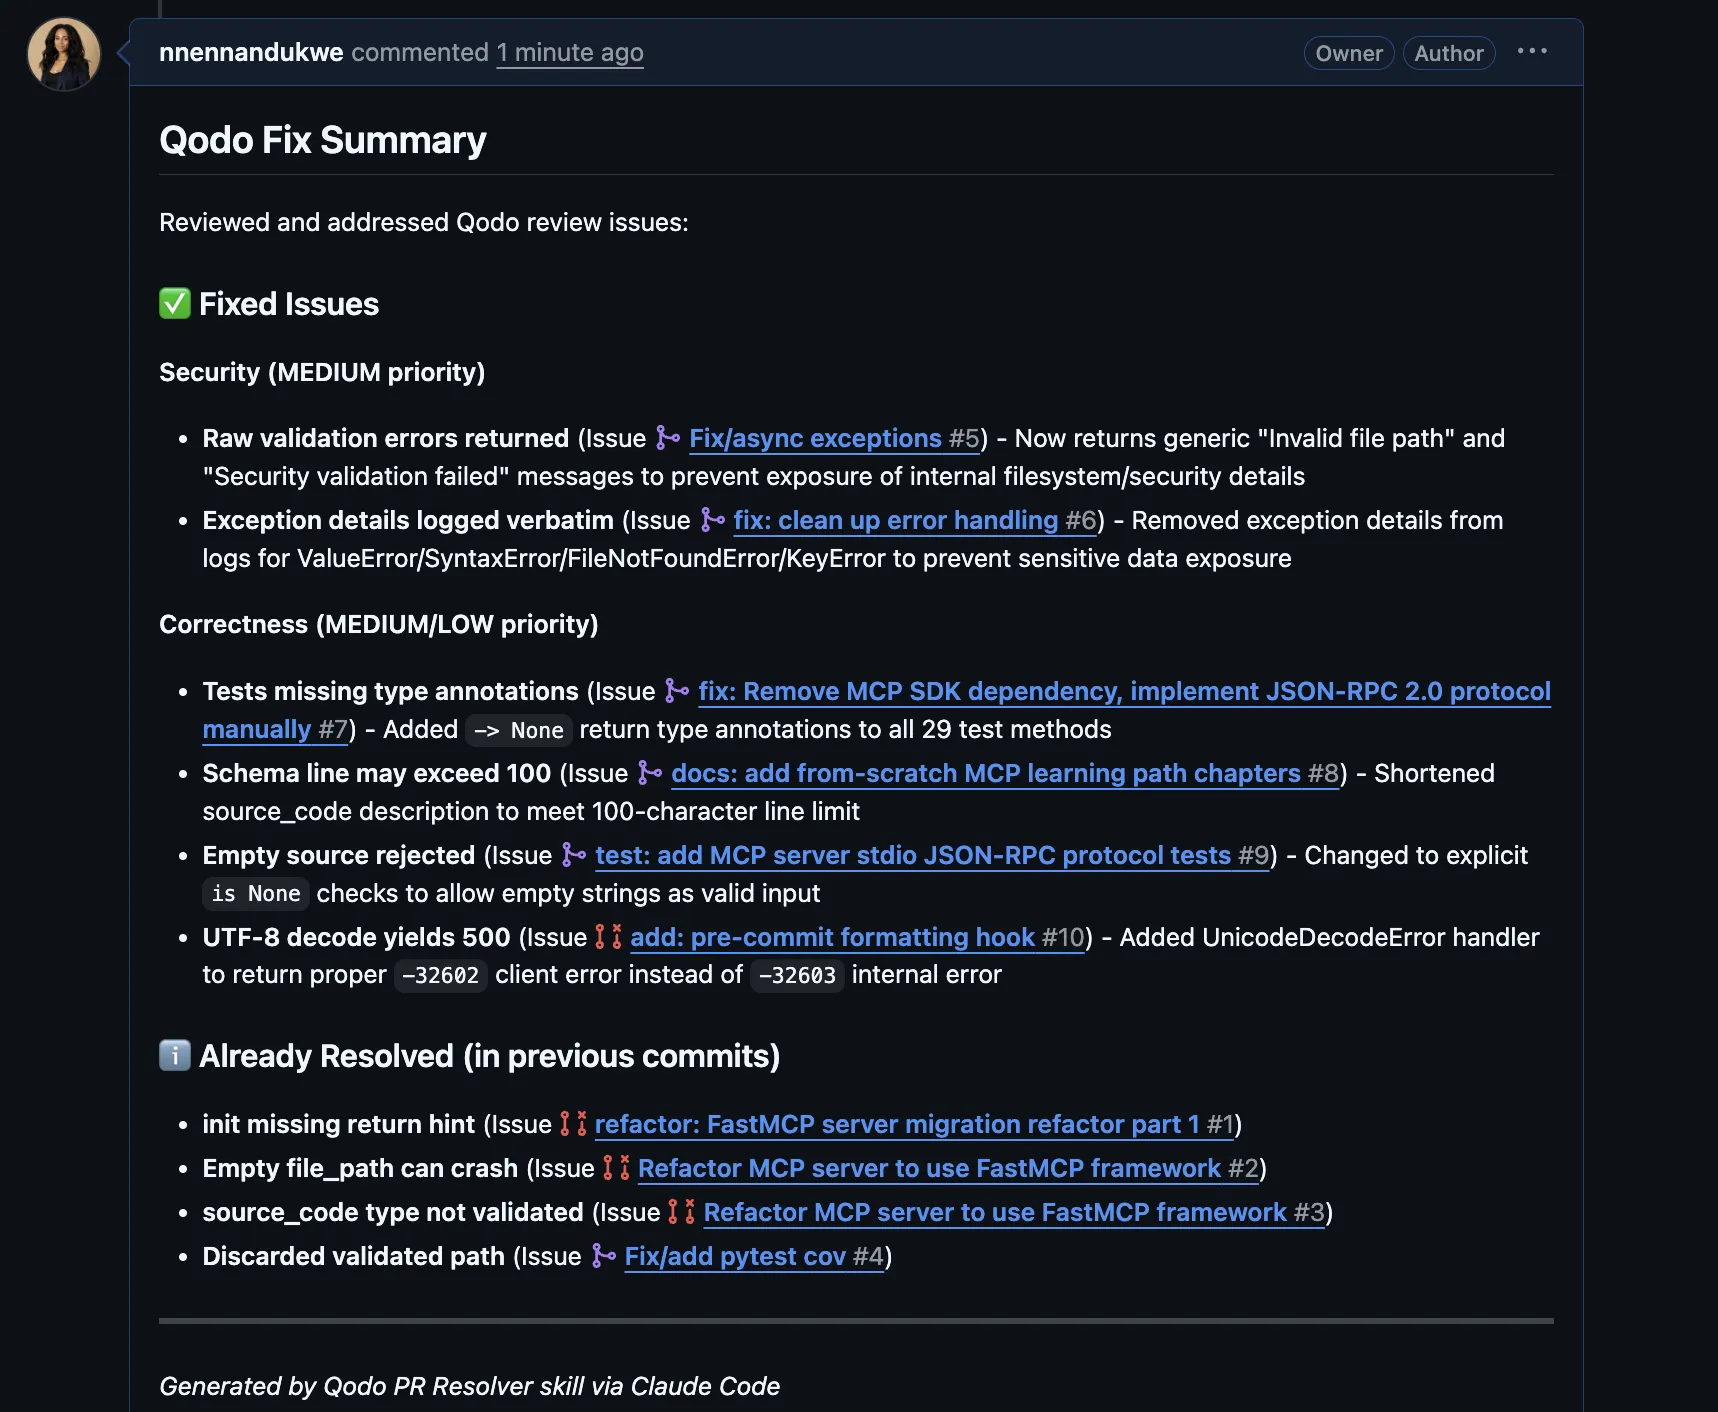Click merged icon before 'fix: clean up error handling'
This screenshot has width=1718, height=1412.
click(712, 520)
